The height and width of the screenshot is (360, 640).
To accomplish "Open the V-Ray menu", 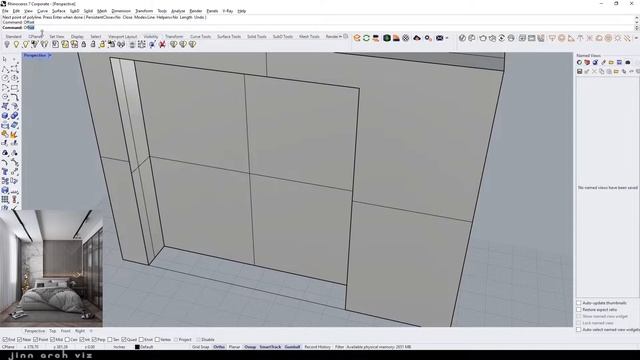I will [x=228, y=11].
